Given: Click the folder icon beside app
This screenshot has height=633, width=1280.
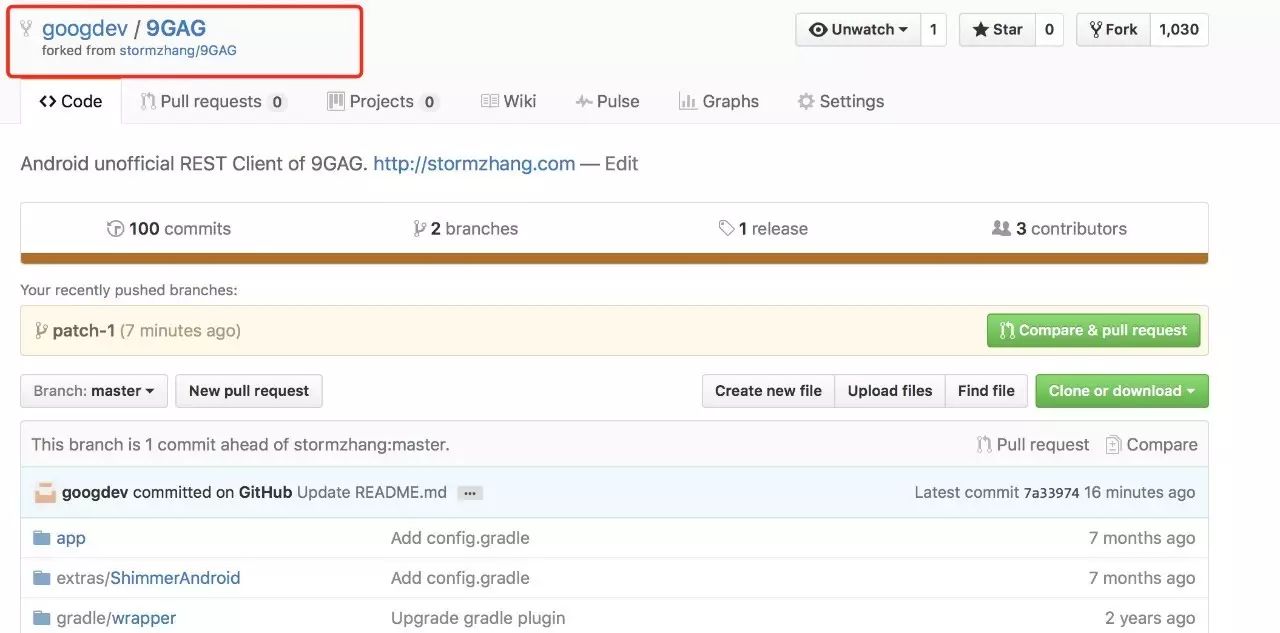Looking at the screenshot, I should pos(41,538).
